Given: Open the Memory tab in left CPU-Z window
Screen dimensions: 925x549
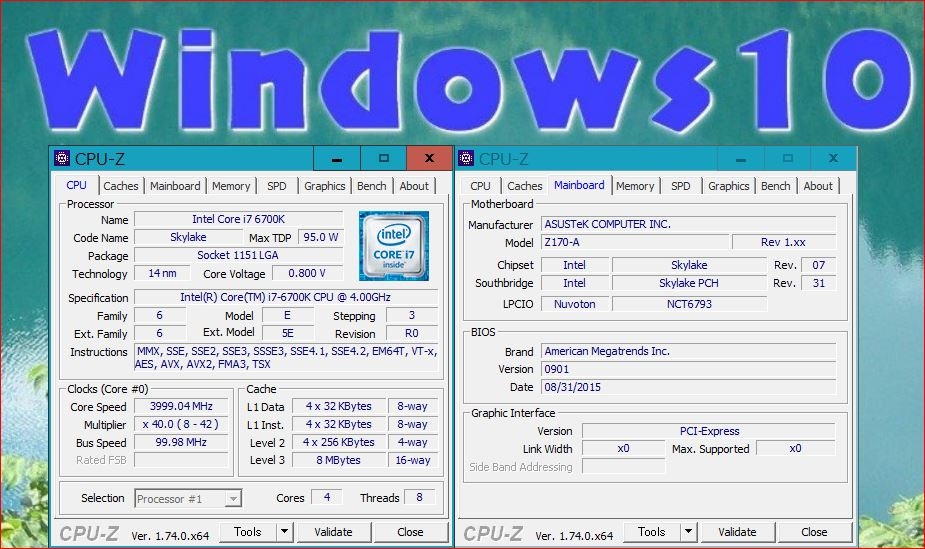Looking at the screenshot, I should [x=231, y=186].
